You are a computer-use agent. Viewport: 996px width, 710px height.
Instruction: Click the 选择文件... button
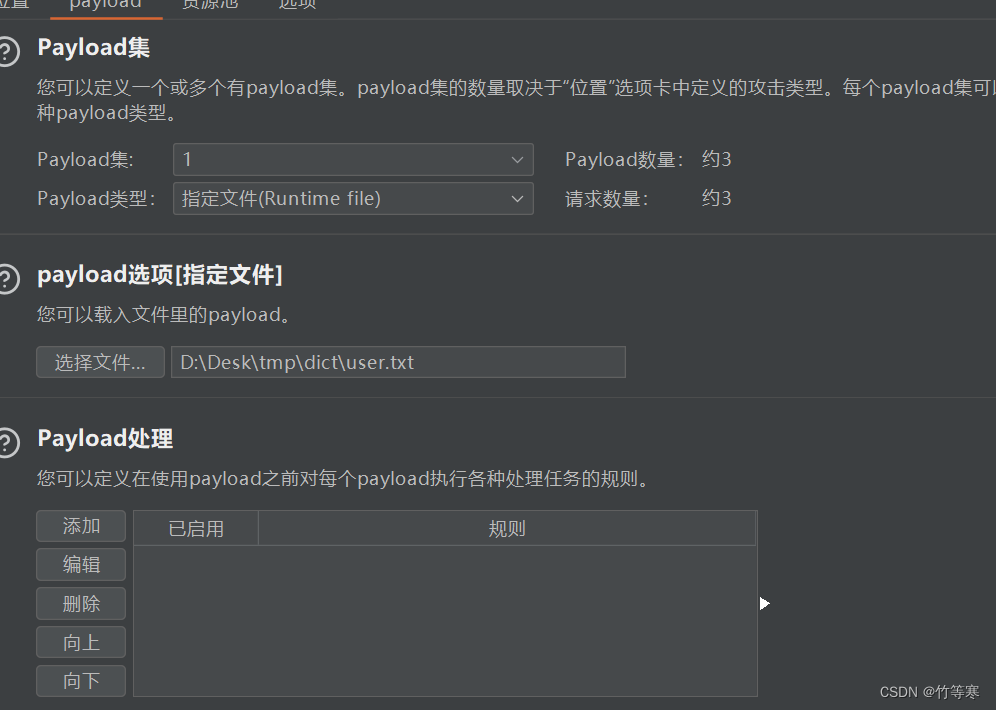[x=100, y=362]
